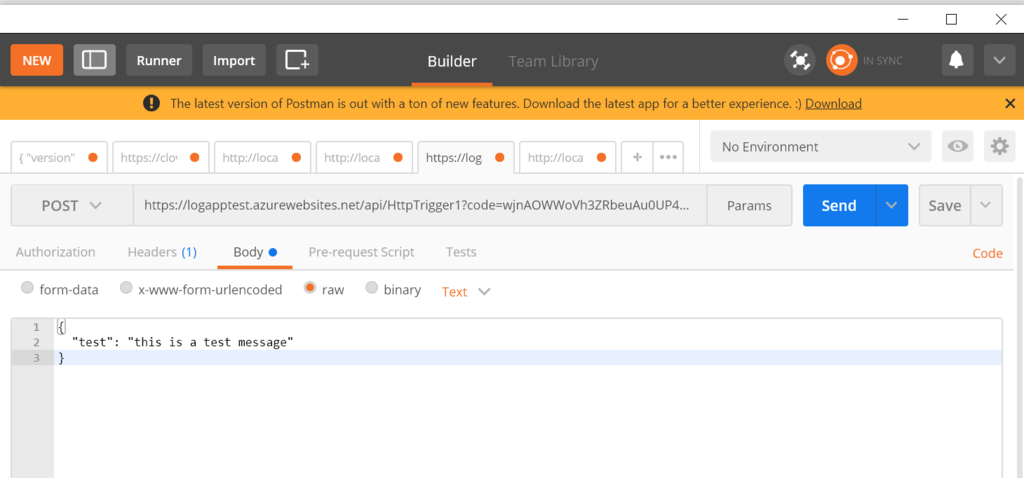Open the notifications bell
The image size is (1024, 478).
pyautogui.click(x=957, y=60)
